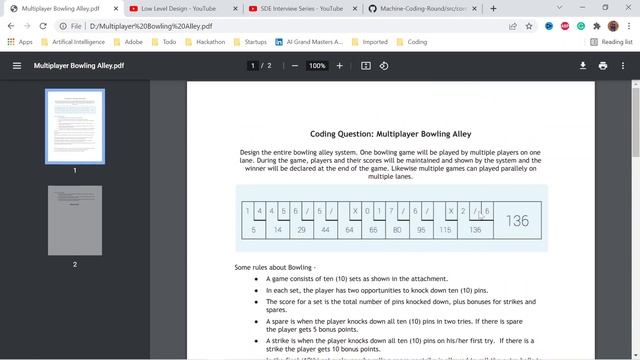Click total score 136 in bowling scoreboard
This screenshot has height=360, width=640.
[518, 221]
